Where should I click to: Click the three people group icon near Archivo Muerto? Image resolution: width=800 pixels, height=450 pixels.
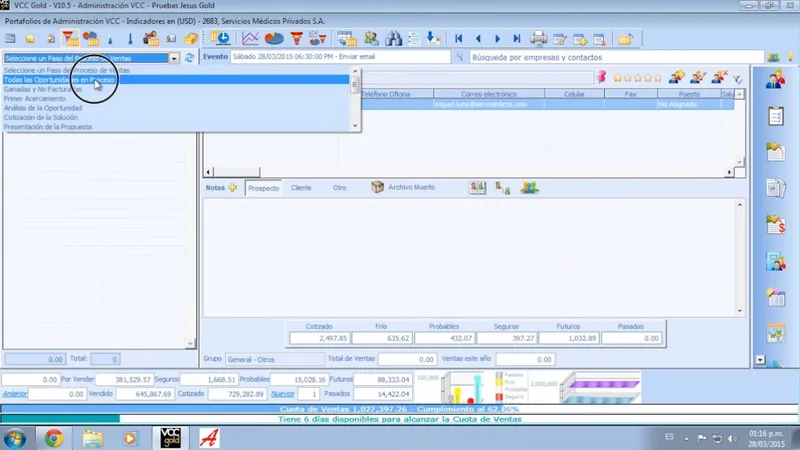click(x=529, y=188)
